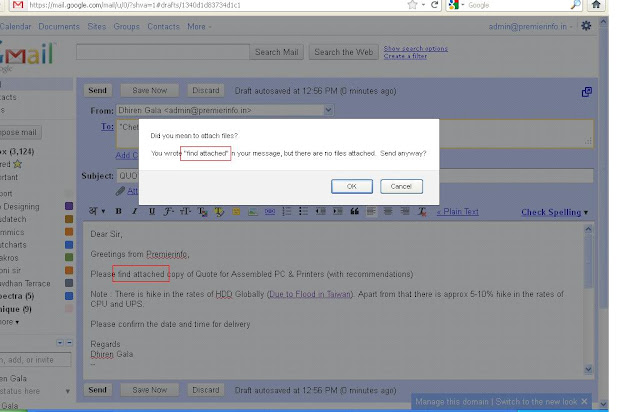Increase paragraph indent
This screenshot has height=412, width=640.
click(338, 211)
